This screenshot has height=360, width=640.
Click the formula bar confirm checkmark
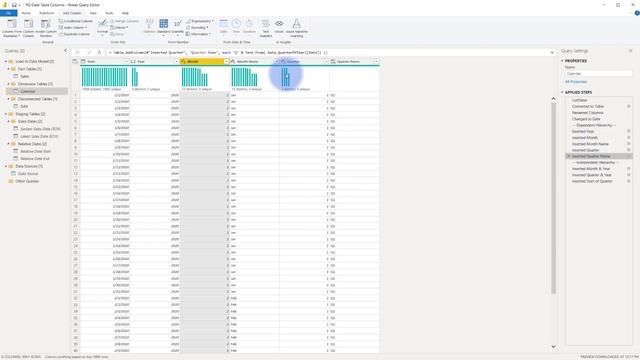pos(89,52)
